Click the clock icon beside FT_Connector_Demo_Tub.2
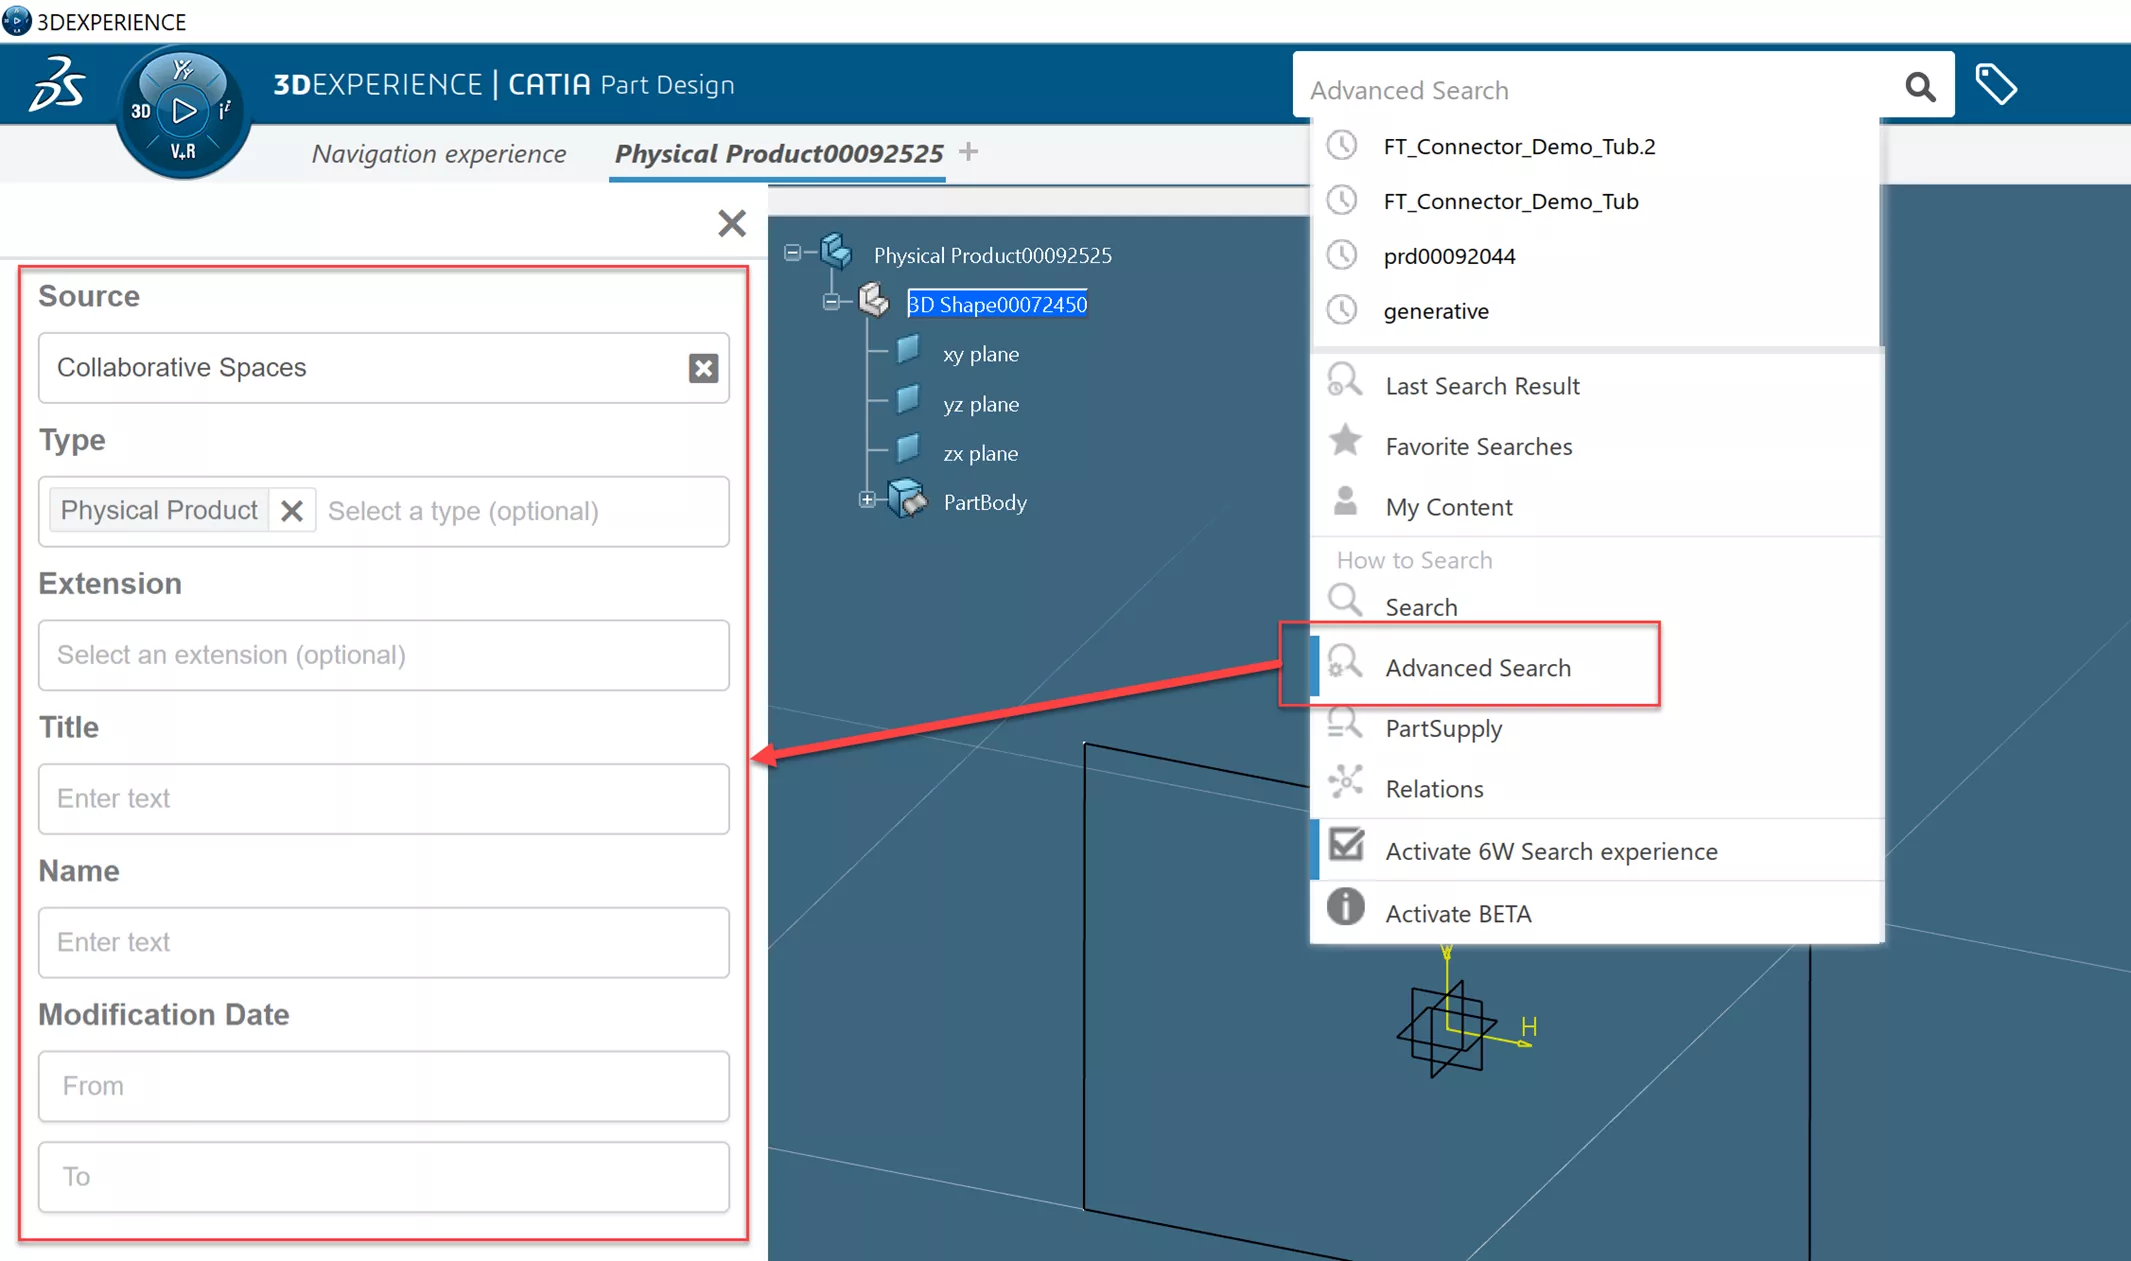The width and height of the screenshot is (2131, 1261). (1342, 145)
